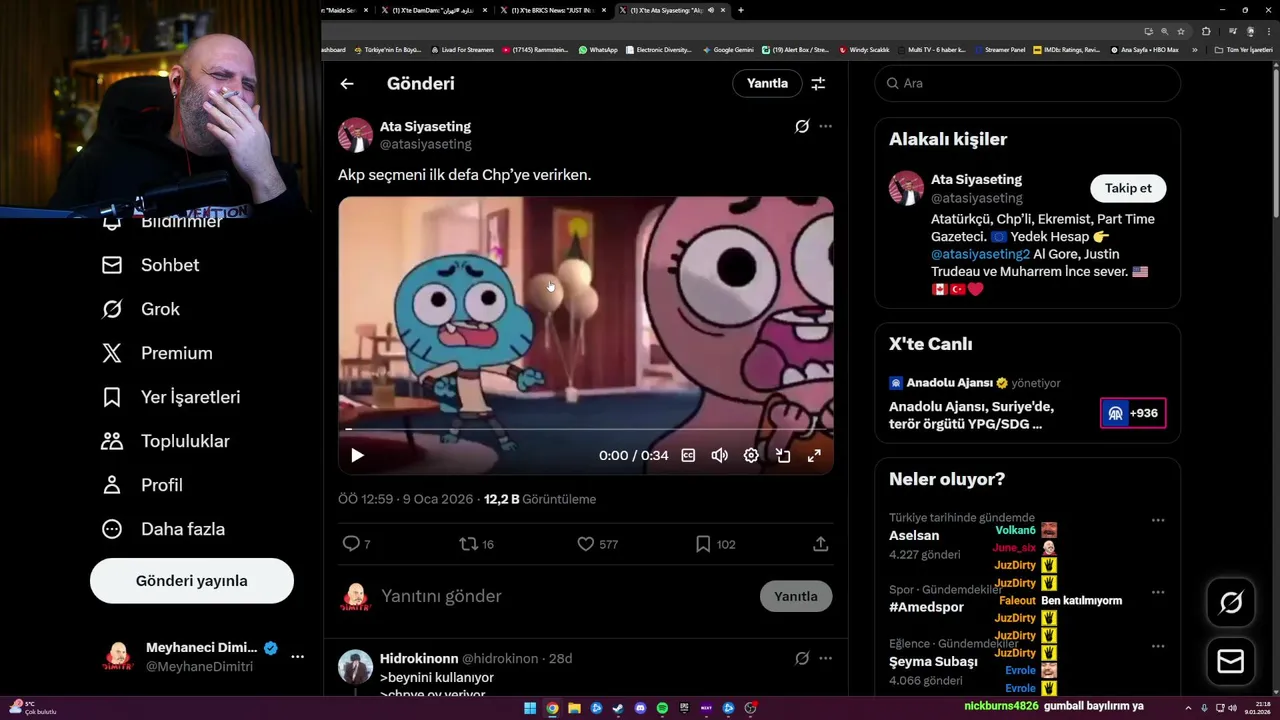Open more options for #Amedspor trend
The image size is (1280, 720).
1158,592
